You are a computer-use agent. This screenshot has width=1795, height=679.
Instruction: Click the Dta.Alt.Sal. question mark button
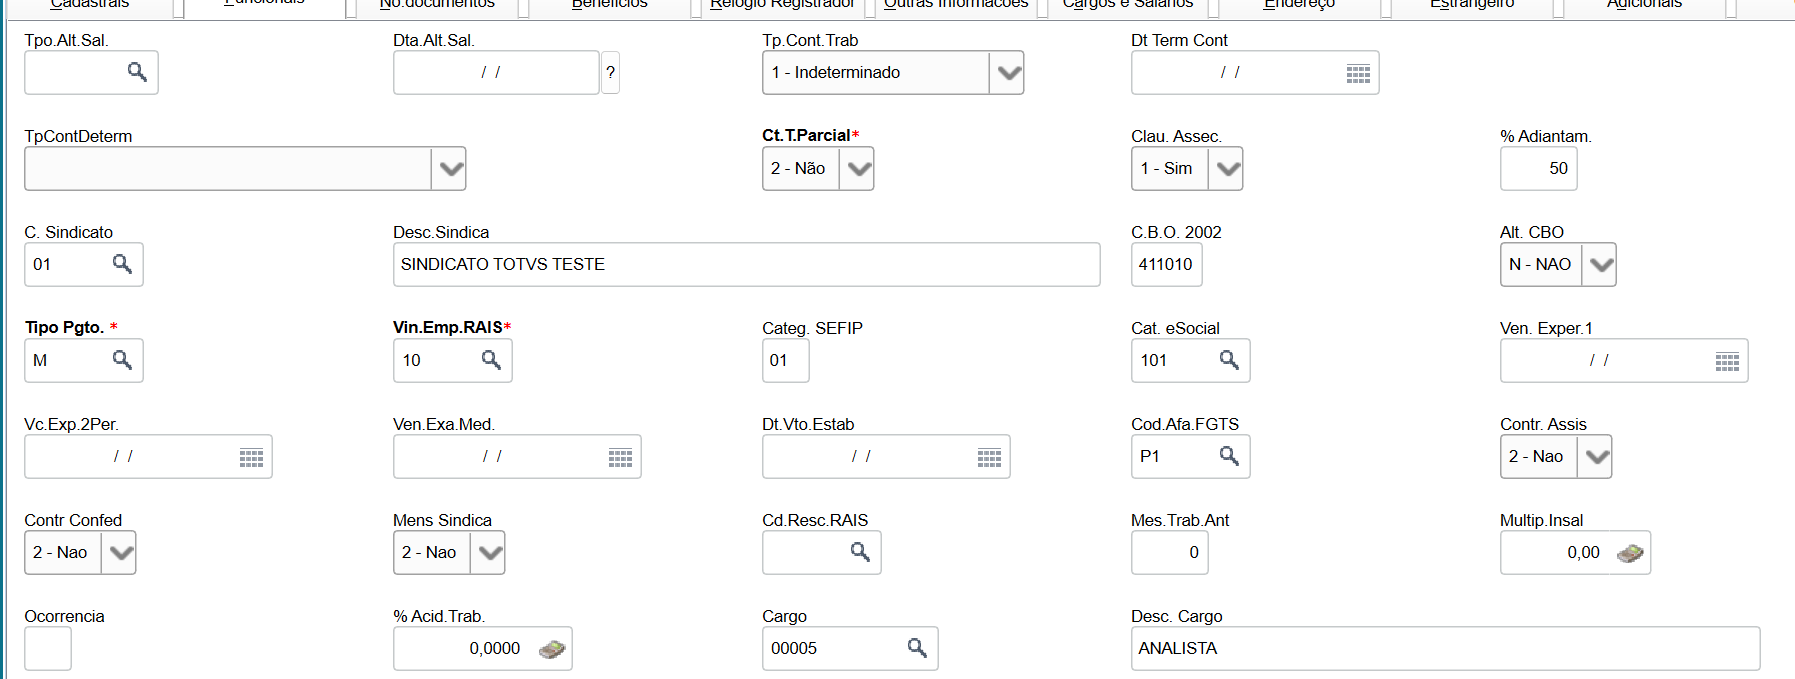610,73
